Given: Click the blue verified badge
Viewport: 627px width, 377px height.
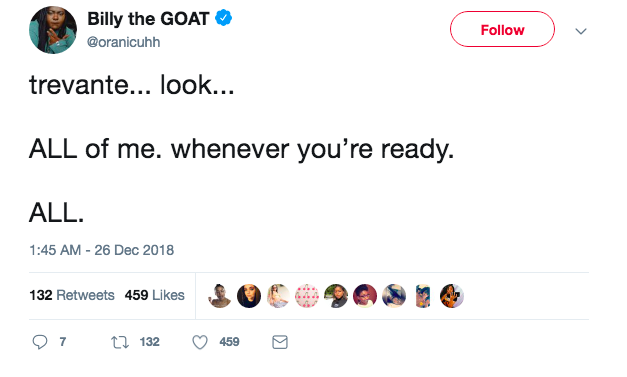Looking at the screenshot, I should pos(224,18).
